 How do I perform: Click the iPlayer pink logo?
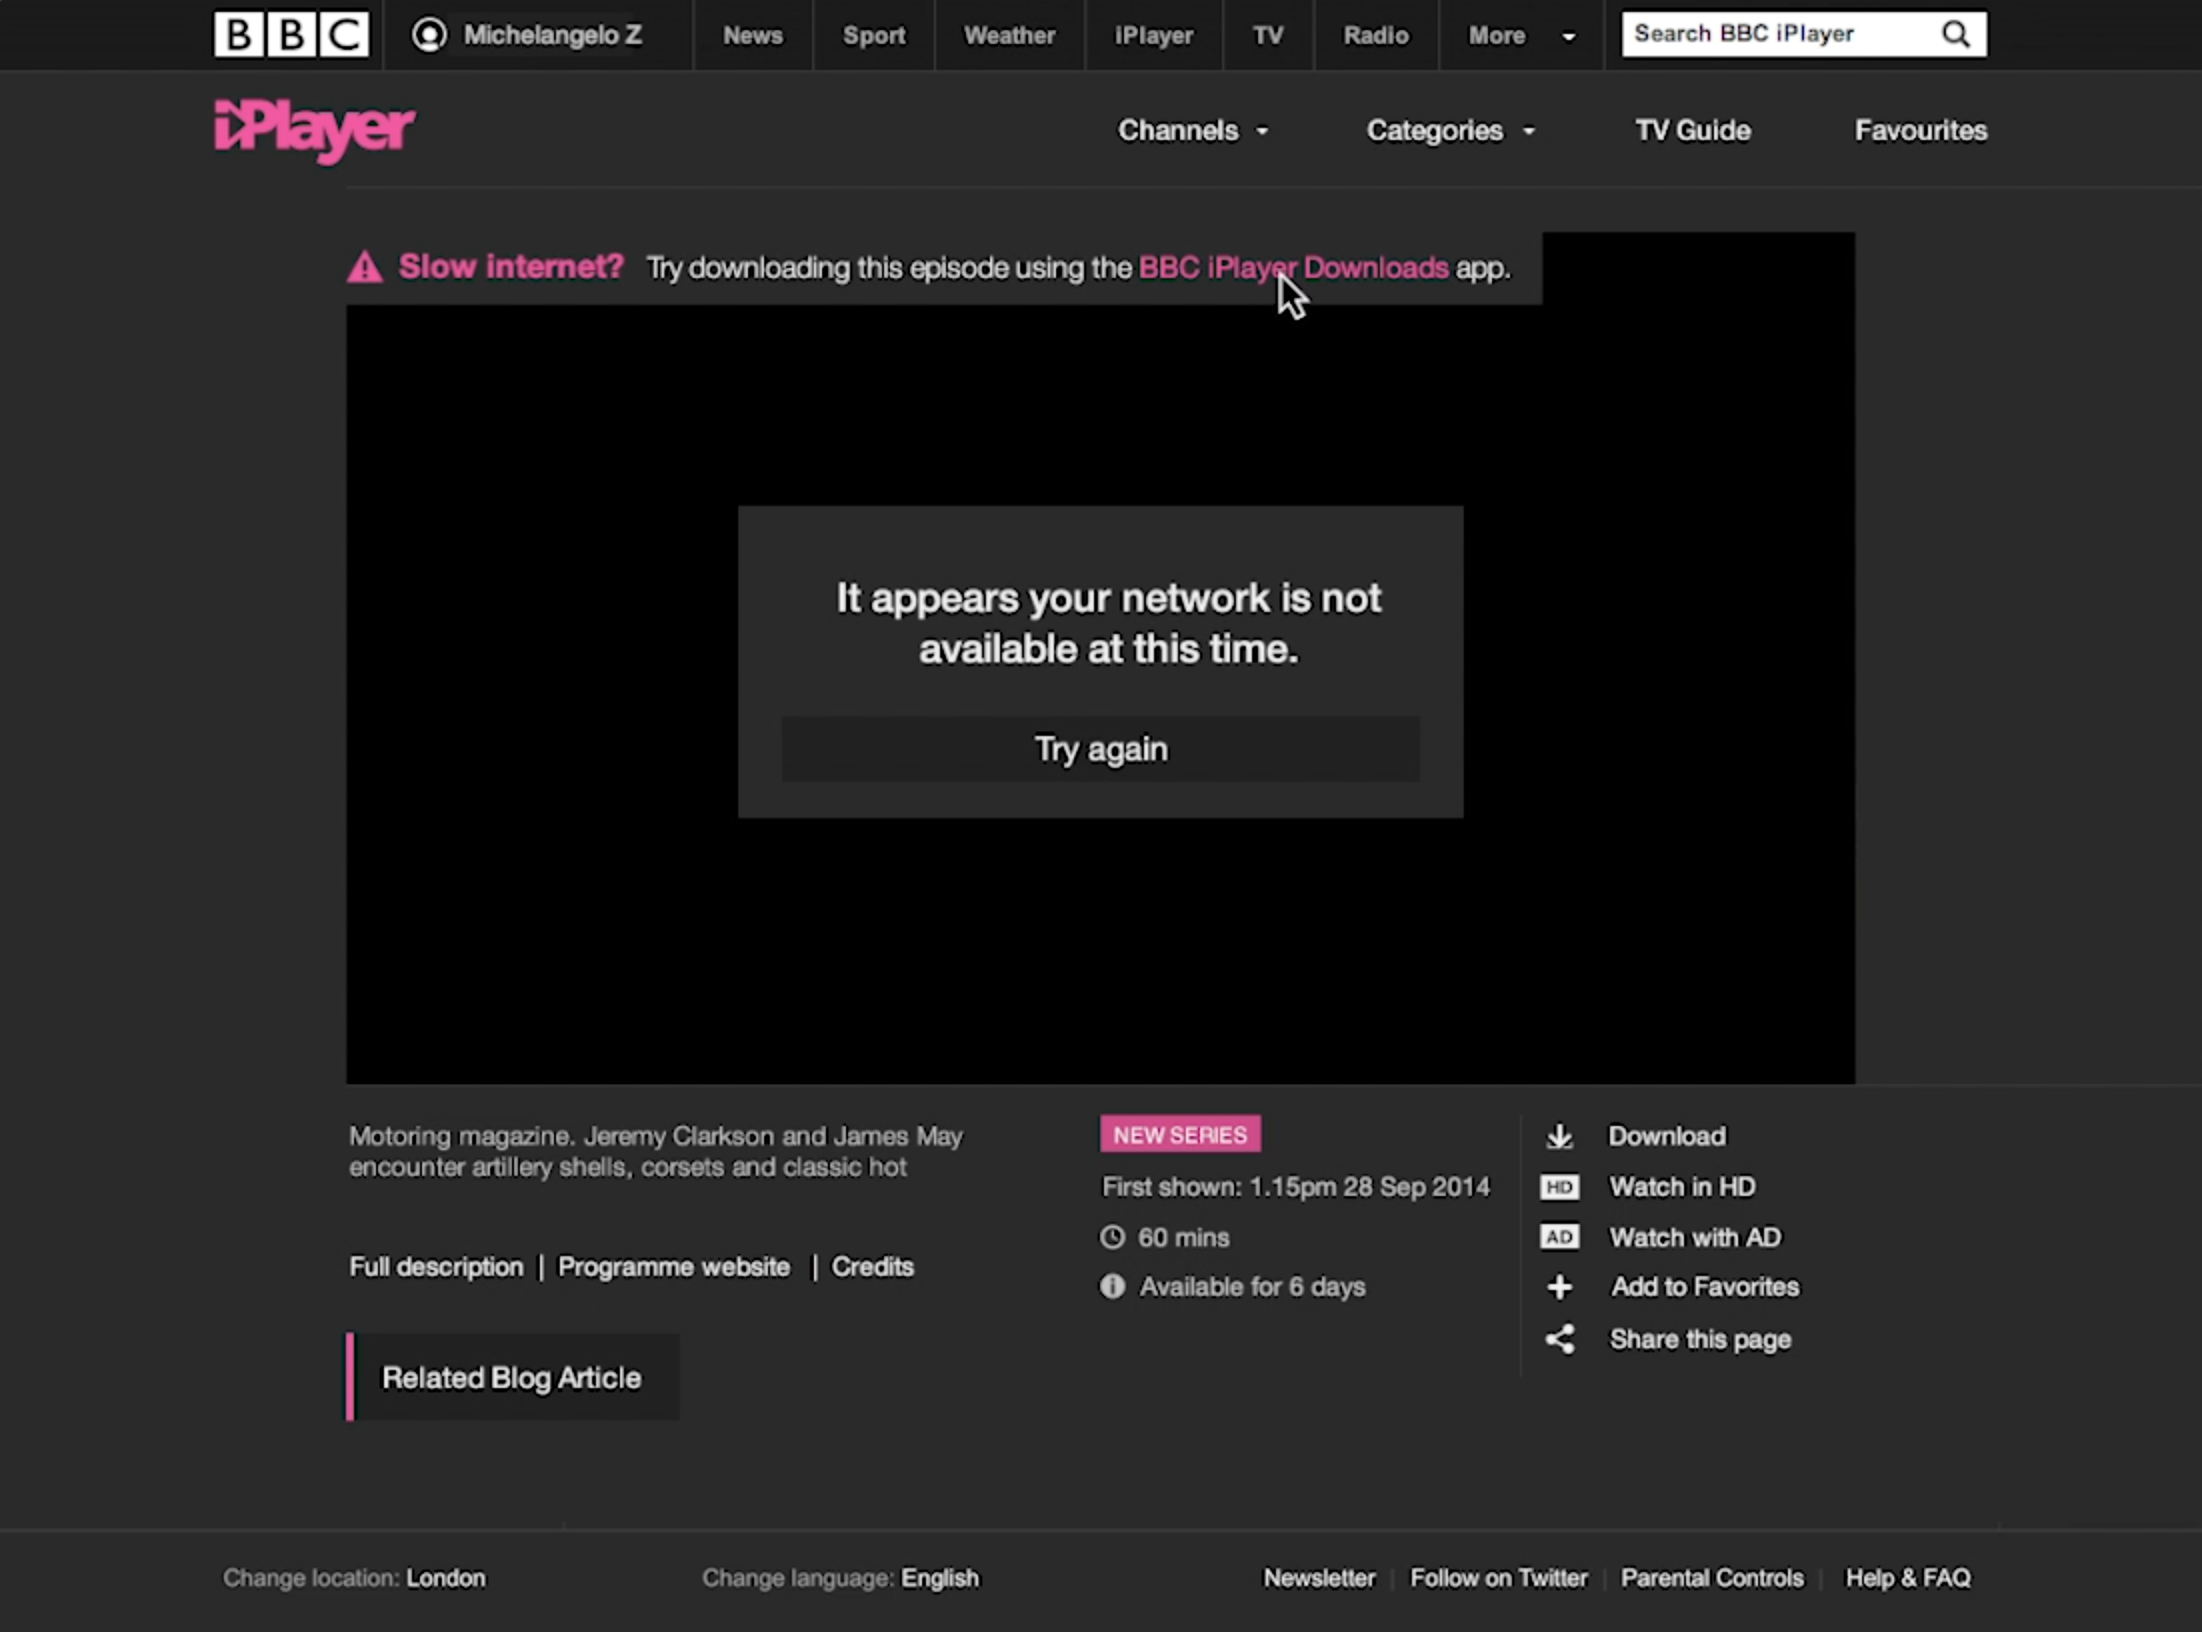(314, 130)
